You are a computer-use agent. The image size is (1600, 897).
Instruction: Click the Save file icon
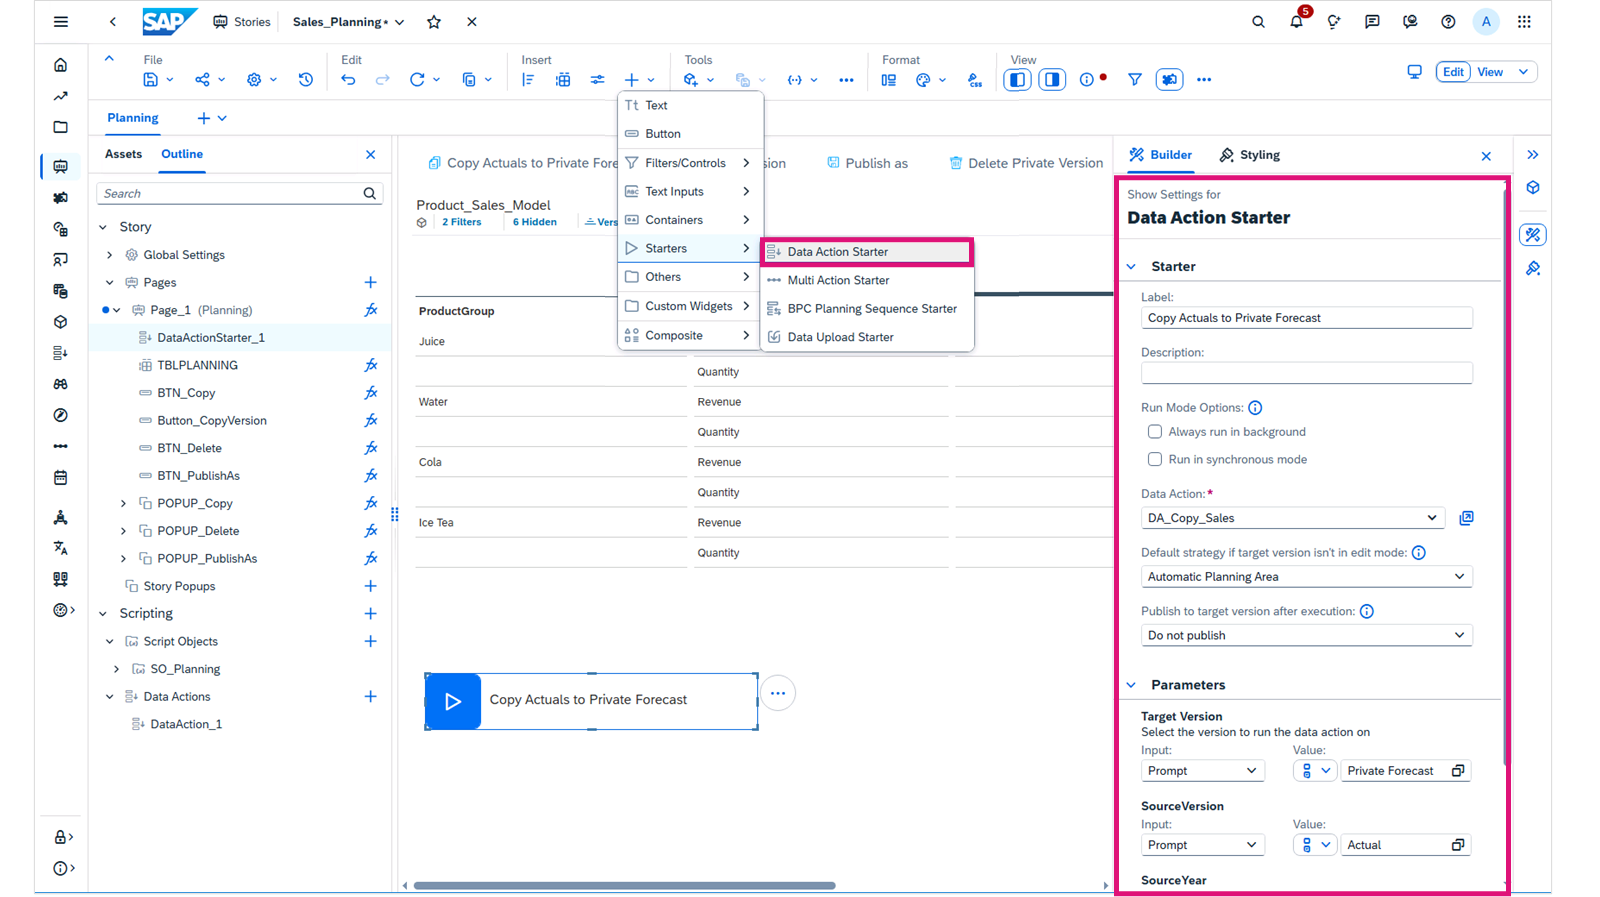pyautogui.click(x=150, y=79)
